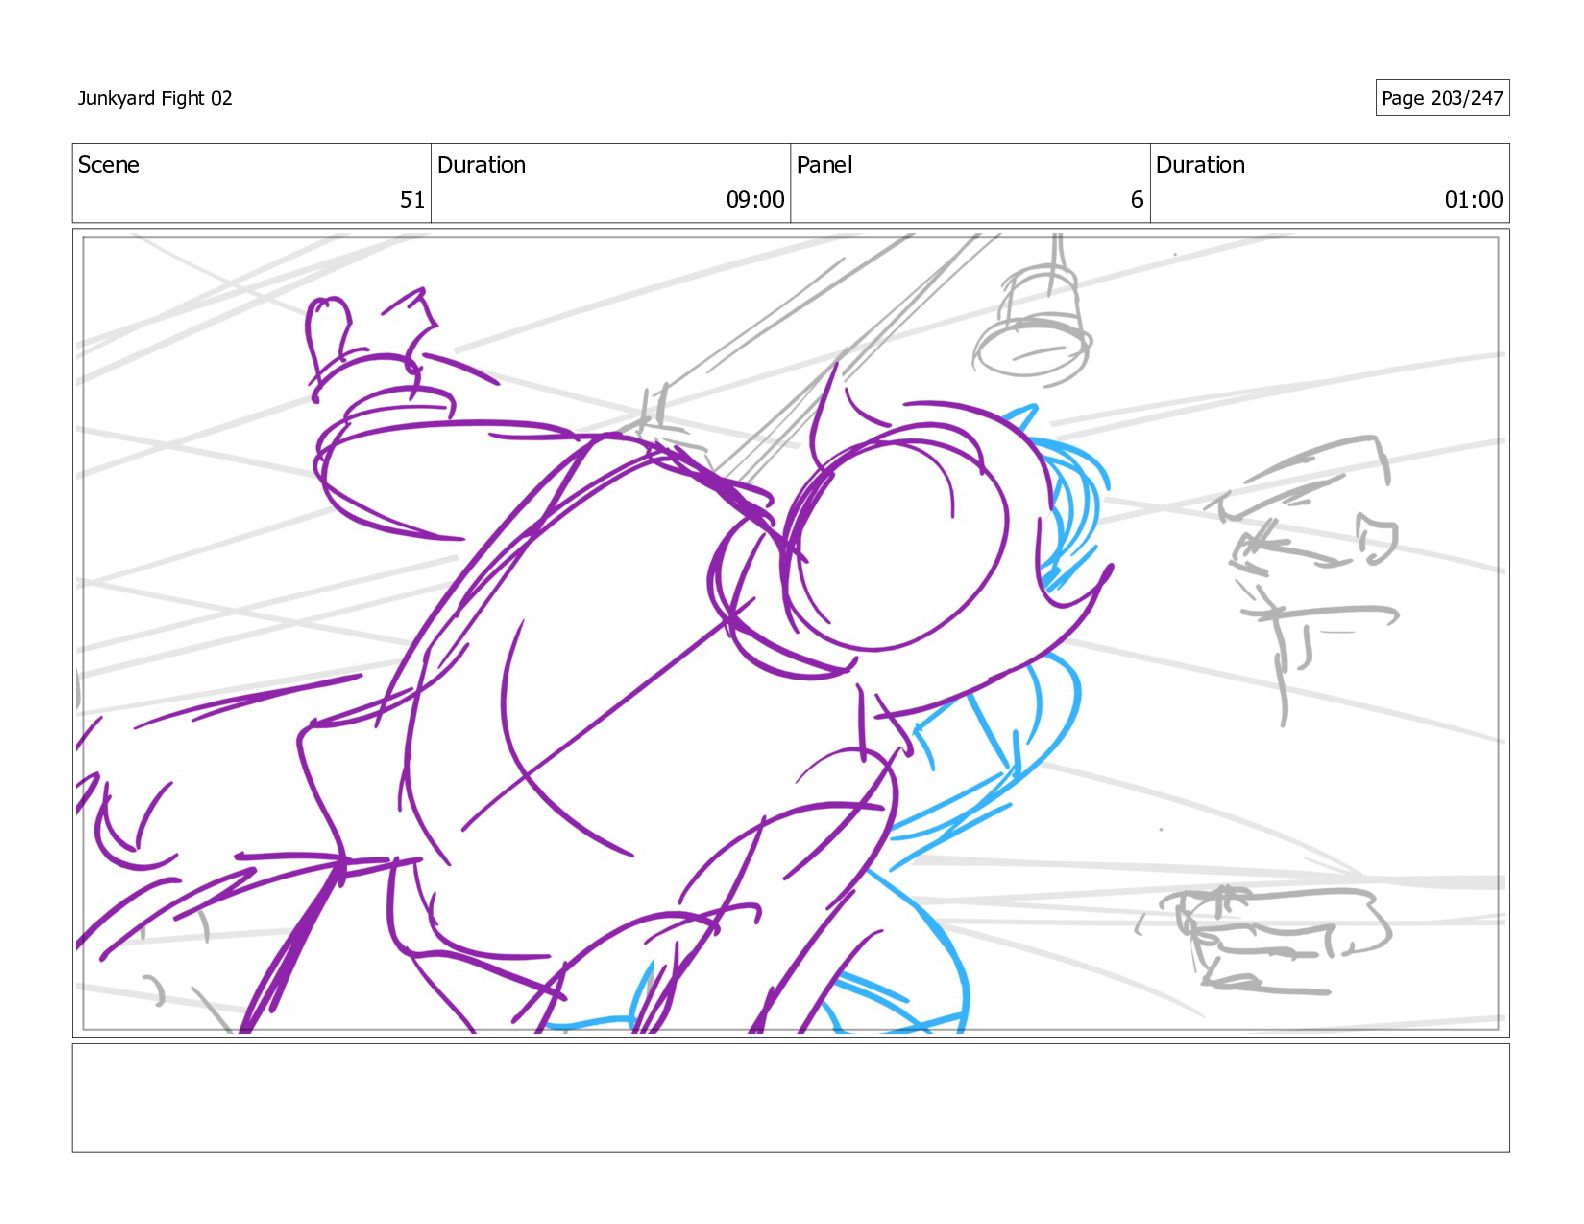Click the empty notes box below the sketch

click(790, 1098)
